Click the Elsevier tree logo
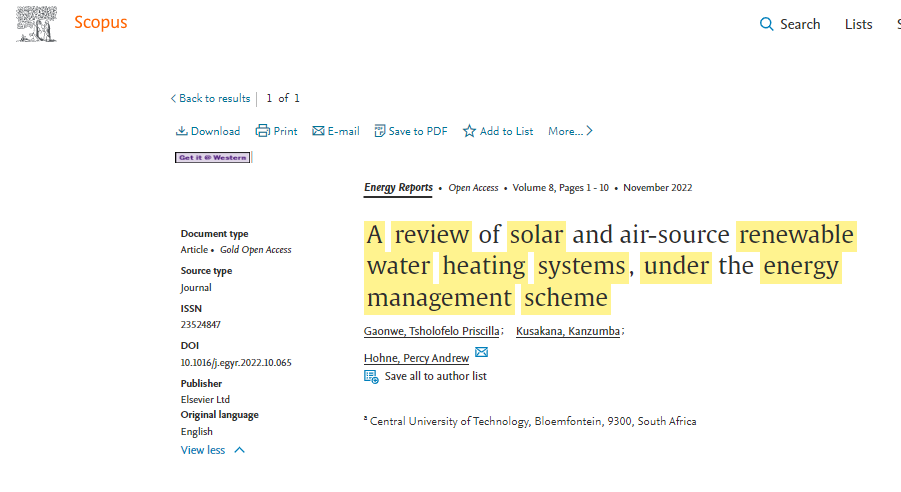 coord(37,23)
